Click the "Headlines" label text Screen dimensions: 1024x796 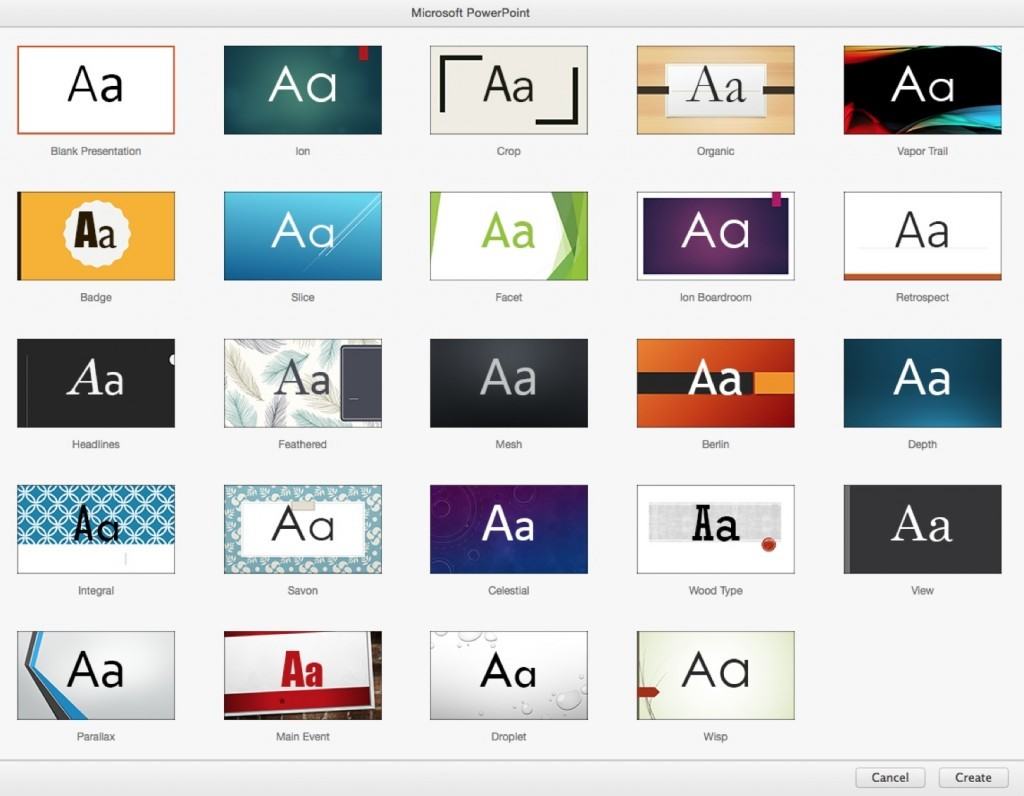click(x=96, y=444)
